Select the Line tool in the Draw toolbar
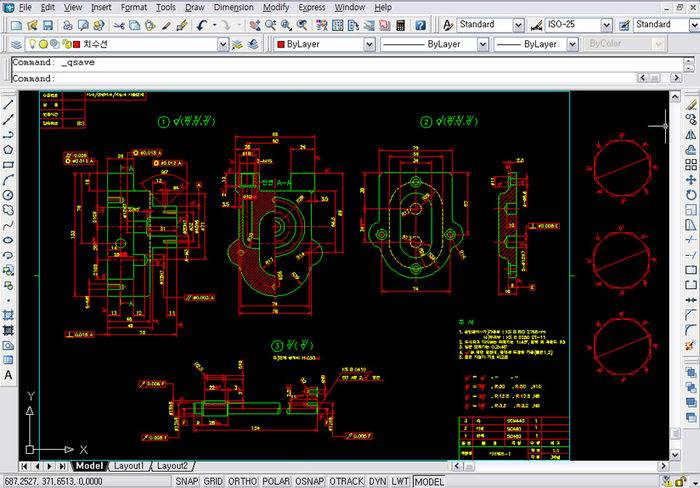 pyautogui.click(x=8, y=104)
